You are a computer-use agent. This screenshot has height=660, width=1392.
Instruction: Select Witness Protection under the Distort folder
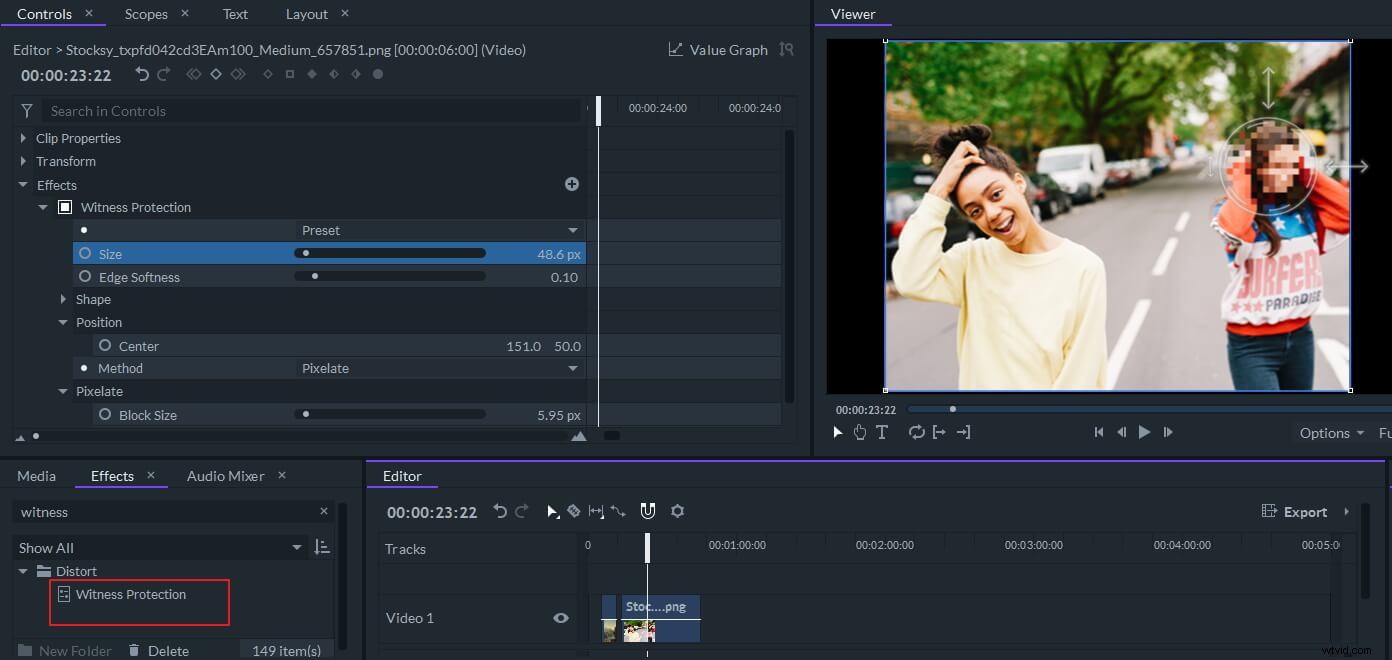(130, 594)
